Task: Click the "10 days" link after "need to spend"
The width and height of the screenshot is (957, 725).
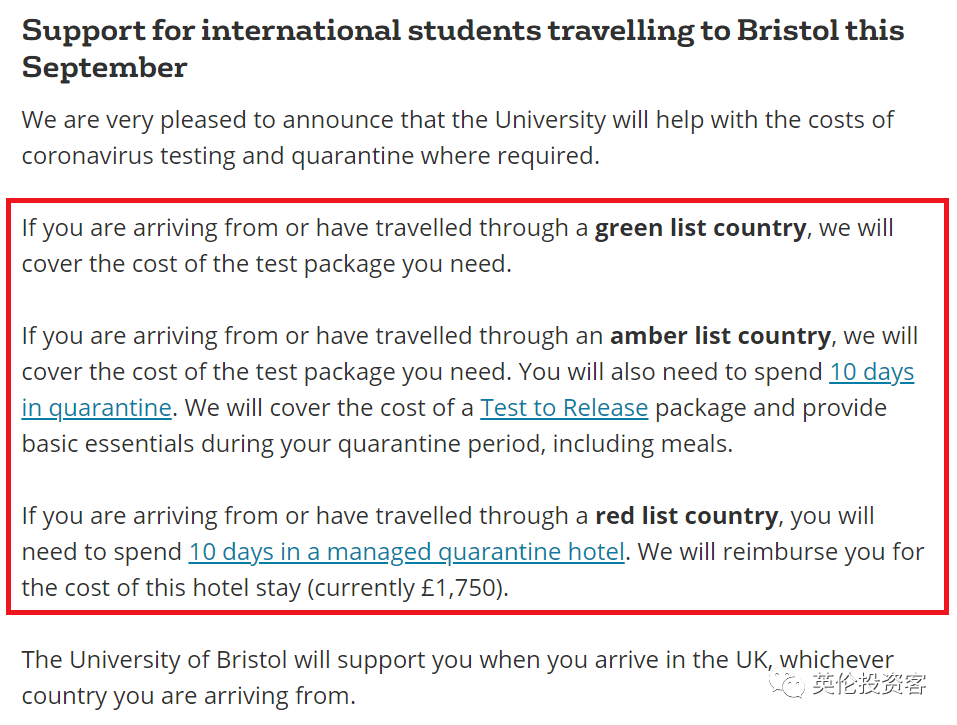Action: (x=872, y=372)
